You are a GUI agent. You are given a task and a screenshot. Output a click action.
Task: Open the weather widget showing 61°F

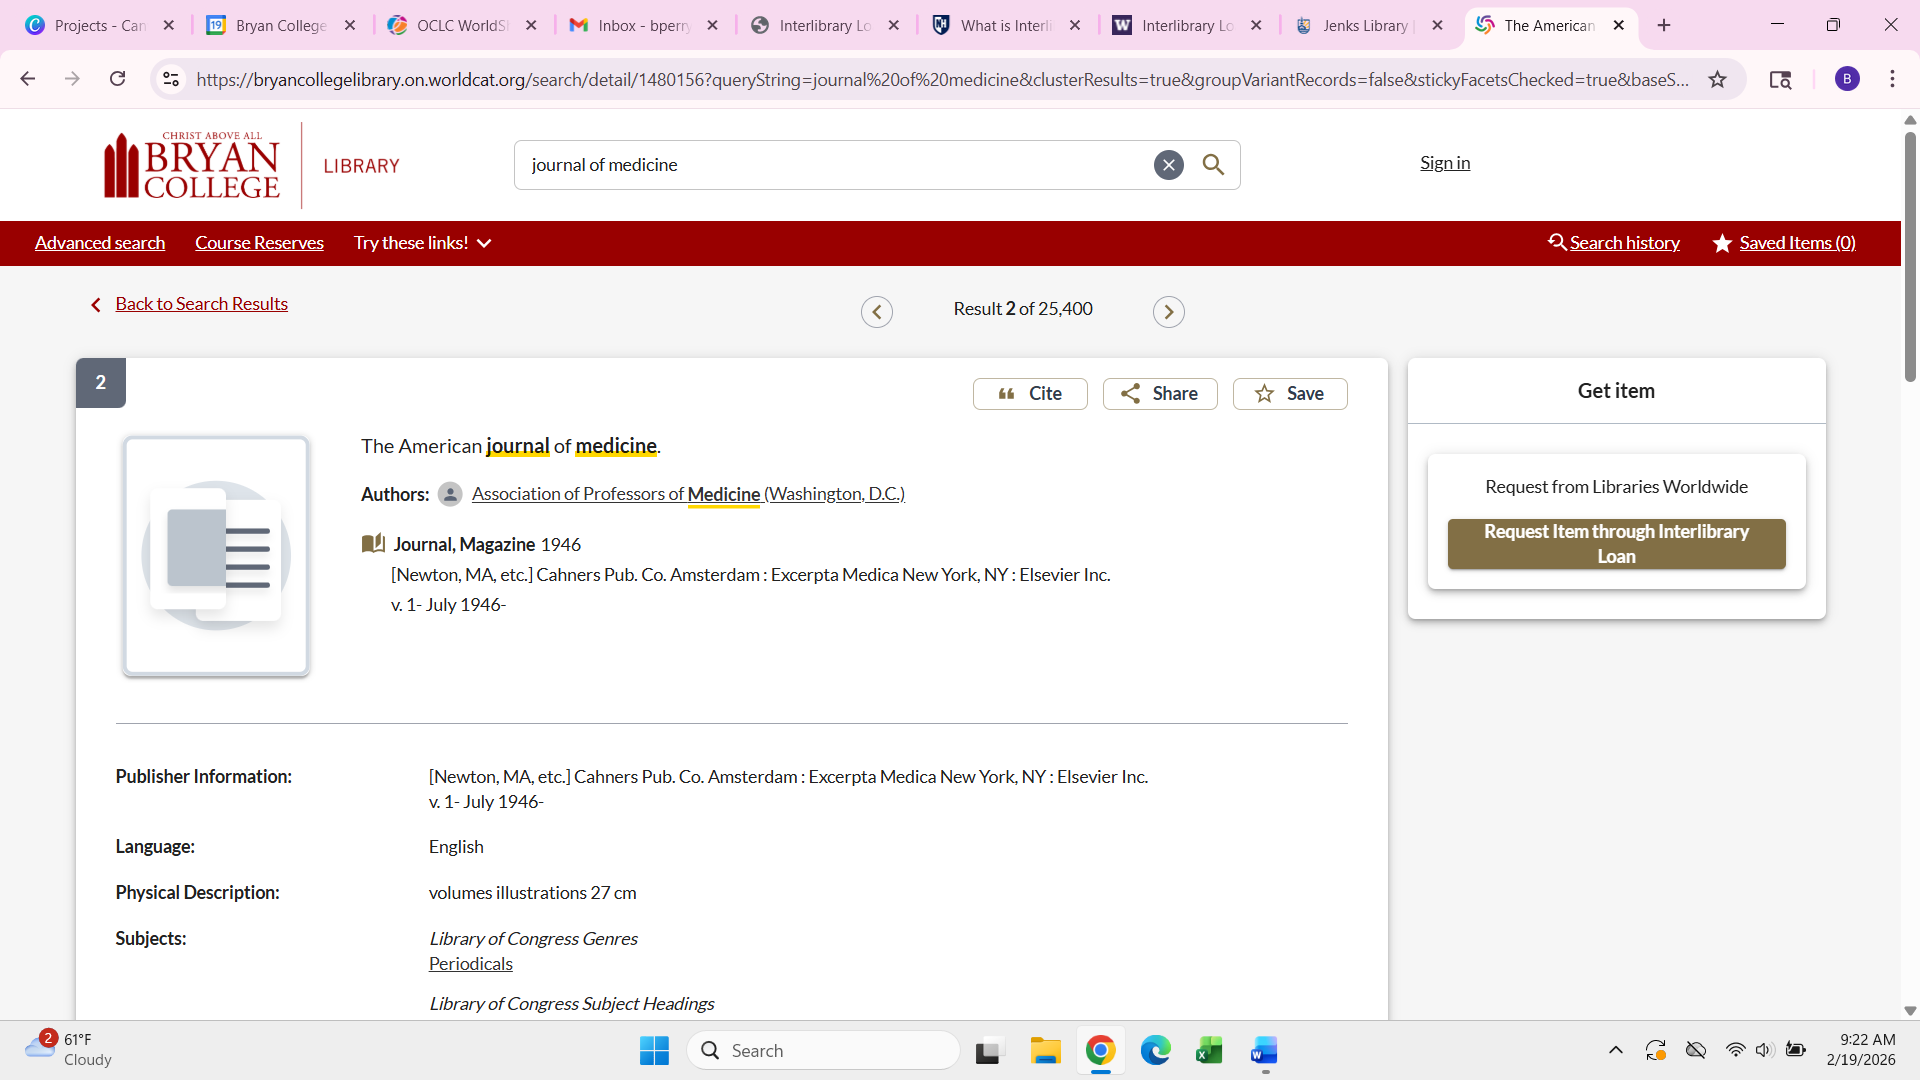coord(68,1050)
